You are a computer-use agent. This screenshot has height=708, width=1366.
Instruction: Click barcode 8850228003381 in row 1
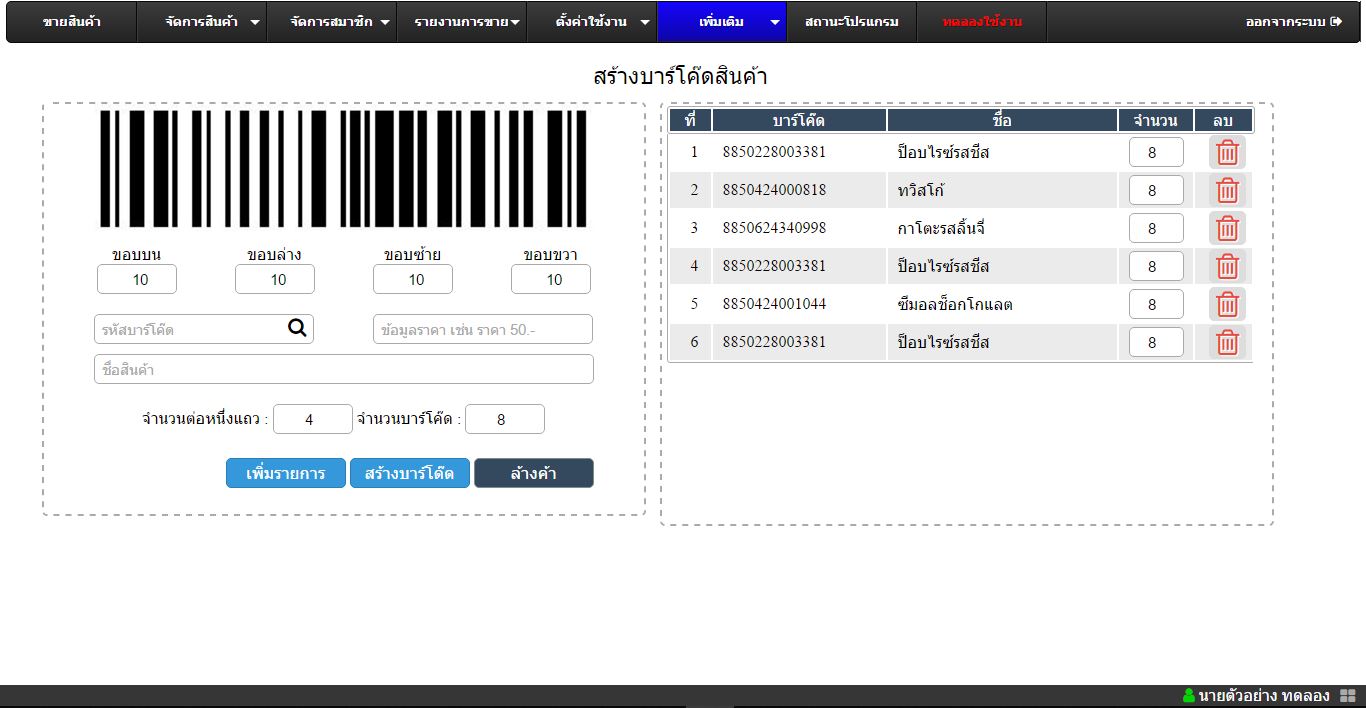coord(774,152)
